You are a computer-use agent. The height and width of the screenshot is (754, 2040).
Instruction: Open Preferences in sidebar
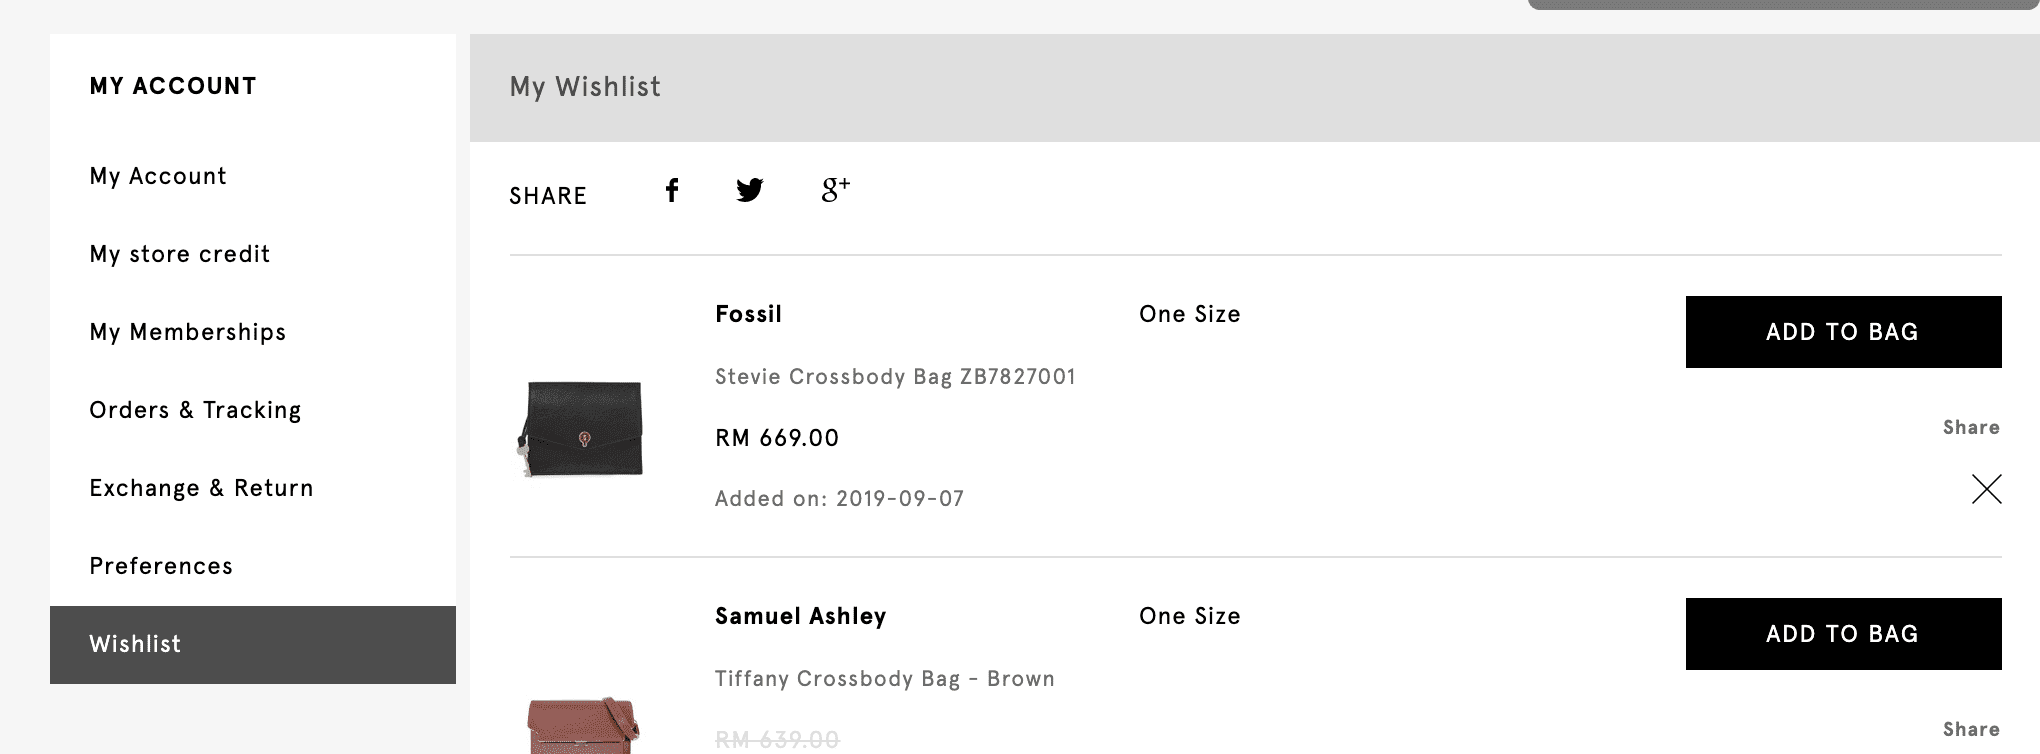point(161,566)
